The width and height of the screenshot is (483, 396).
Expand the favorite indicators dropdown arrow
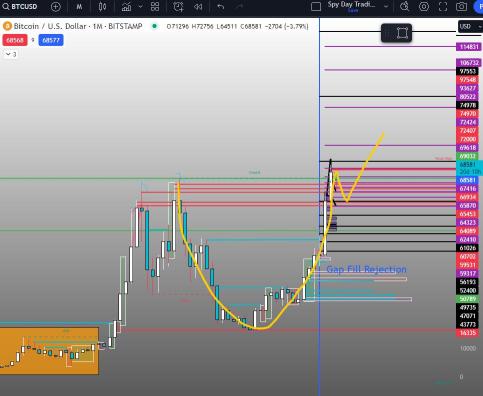[141, 6]
